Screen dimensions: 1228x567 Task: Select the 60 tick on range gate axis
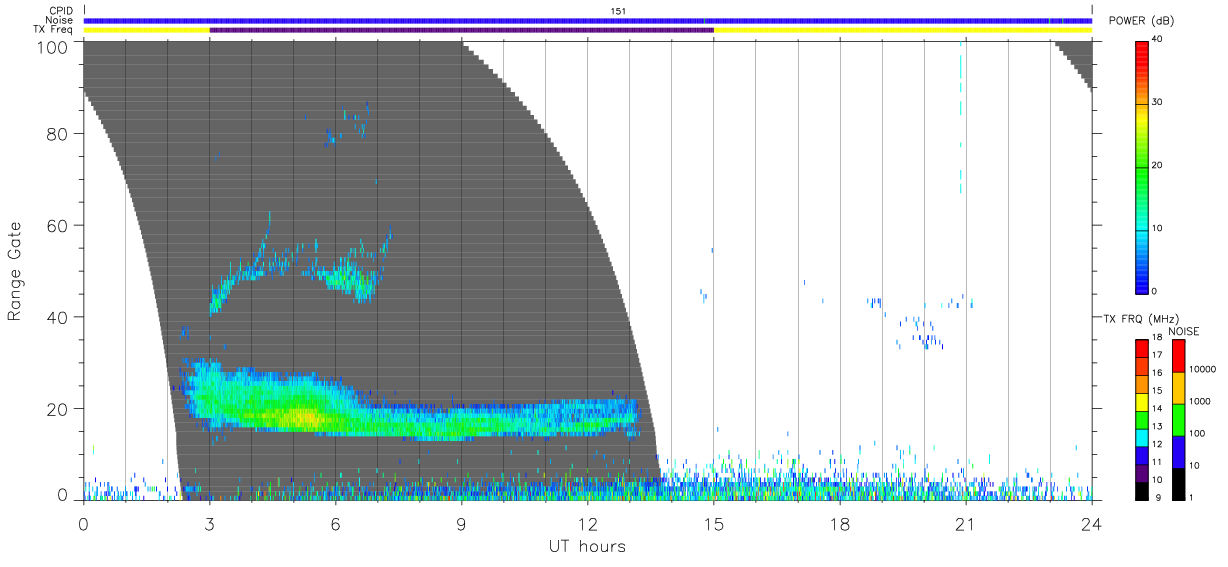point(56,226)
